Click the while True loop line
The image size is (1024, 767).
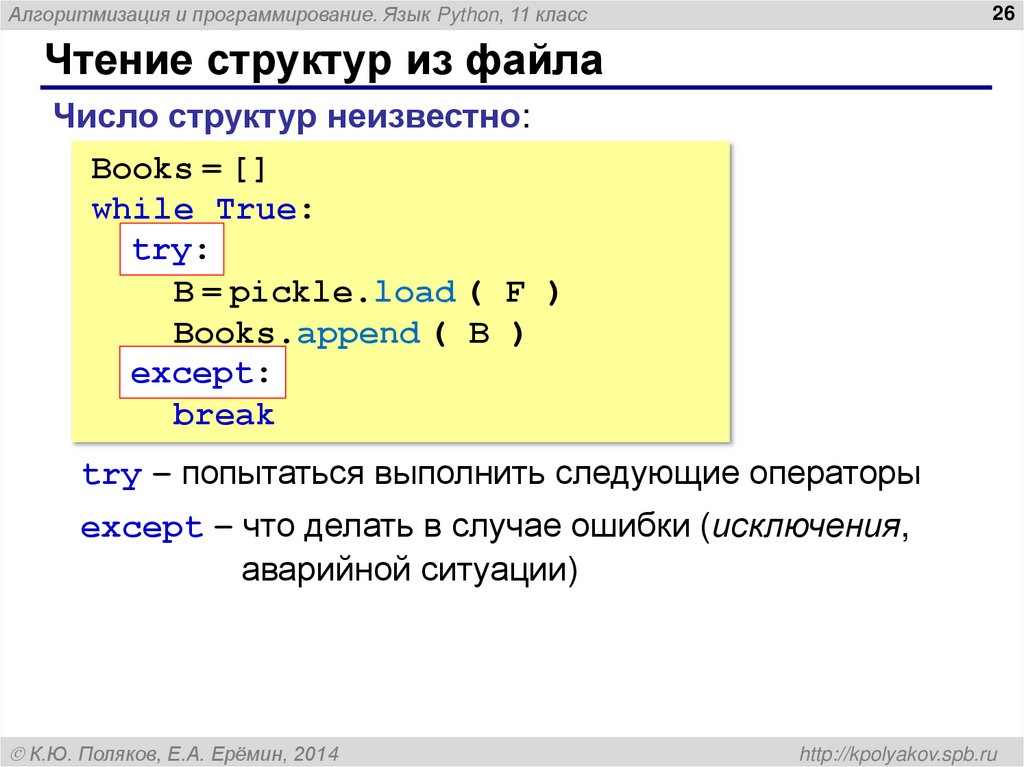click(x=201, y=209)
